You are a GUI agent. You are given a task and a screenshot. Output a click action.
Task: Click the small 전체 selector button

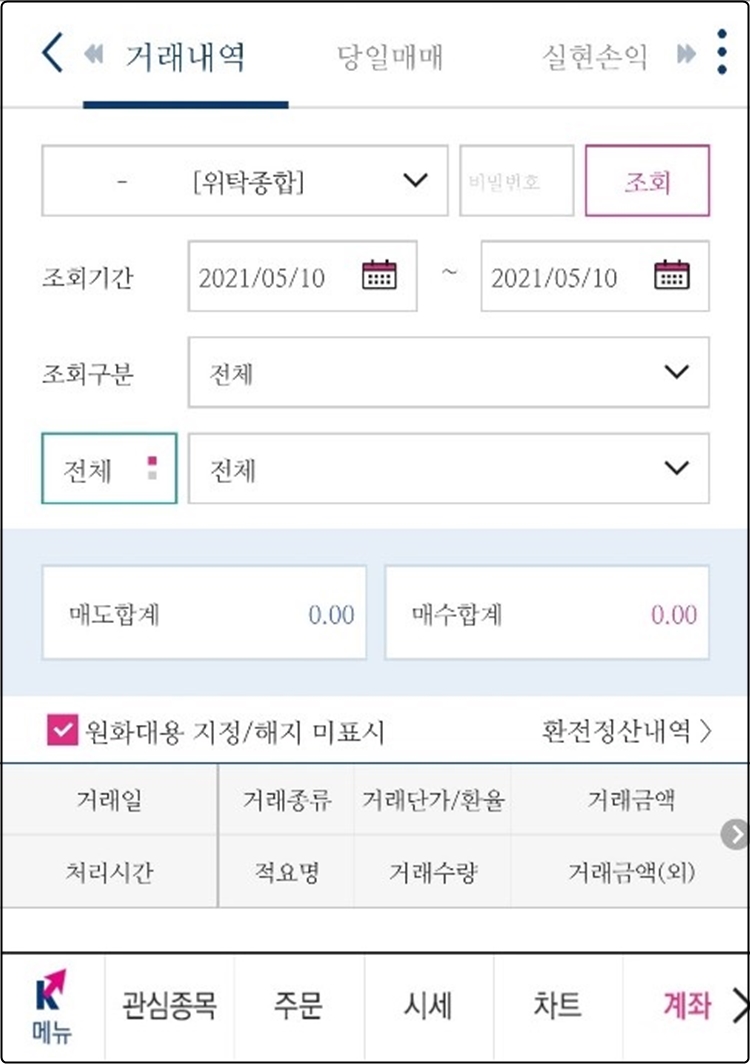point(108,468)
